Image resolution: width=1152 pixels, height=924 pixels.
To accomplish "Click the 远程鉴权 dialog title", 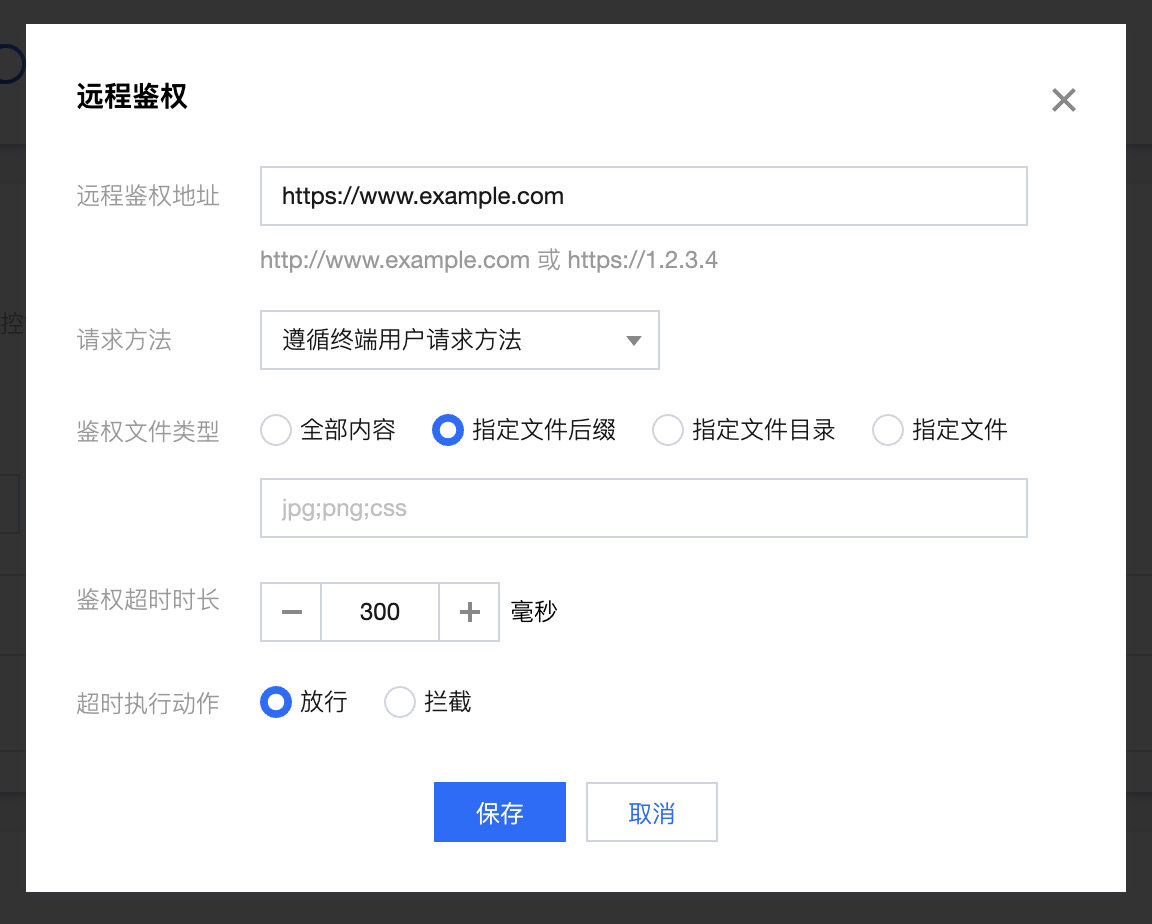I will pos(131,98).
